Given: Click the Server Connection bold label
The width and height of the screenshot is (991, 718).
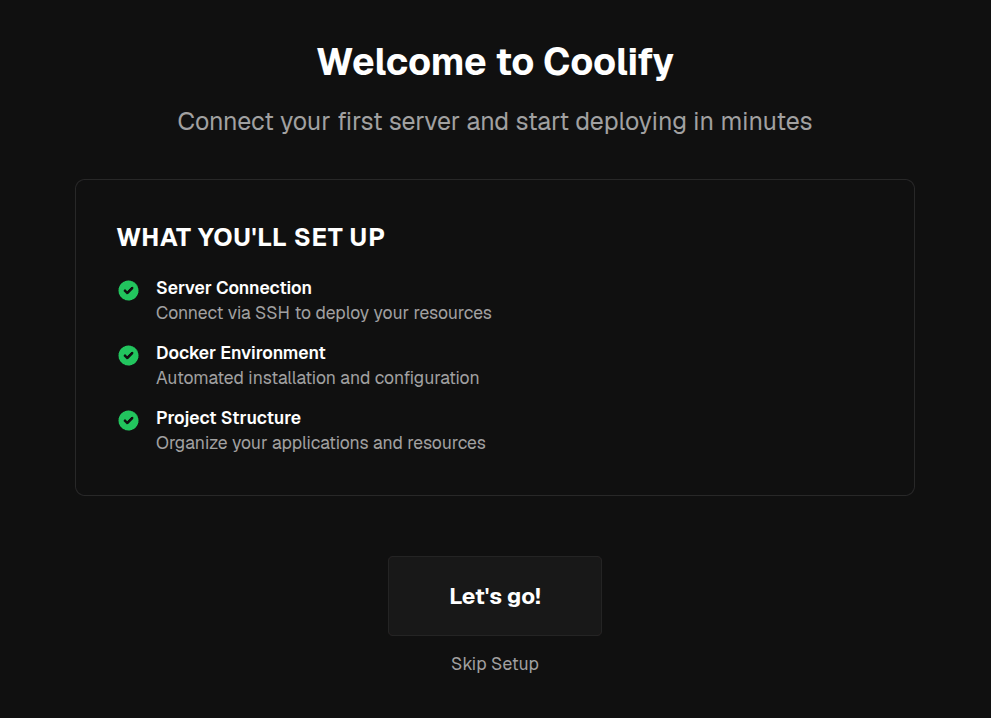Looking at the screenshot, I should point(233,288).
